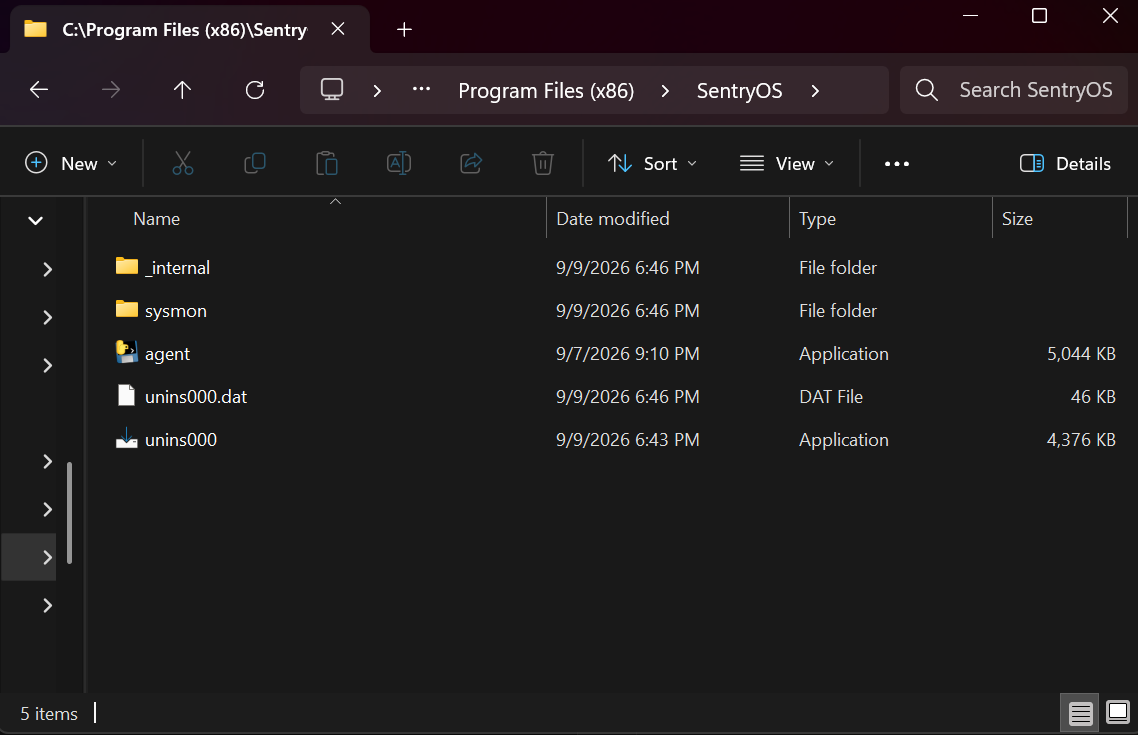Click the Delete trash can icon

pos(543,163)
